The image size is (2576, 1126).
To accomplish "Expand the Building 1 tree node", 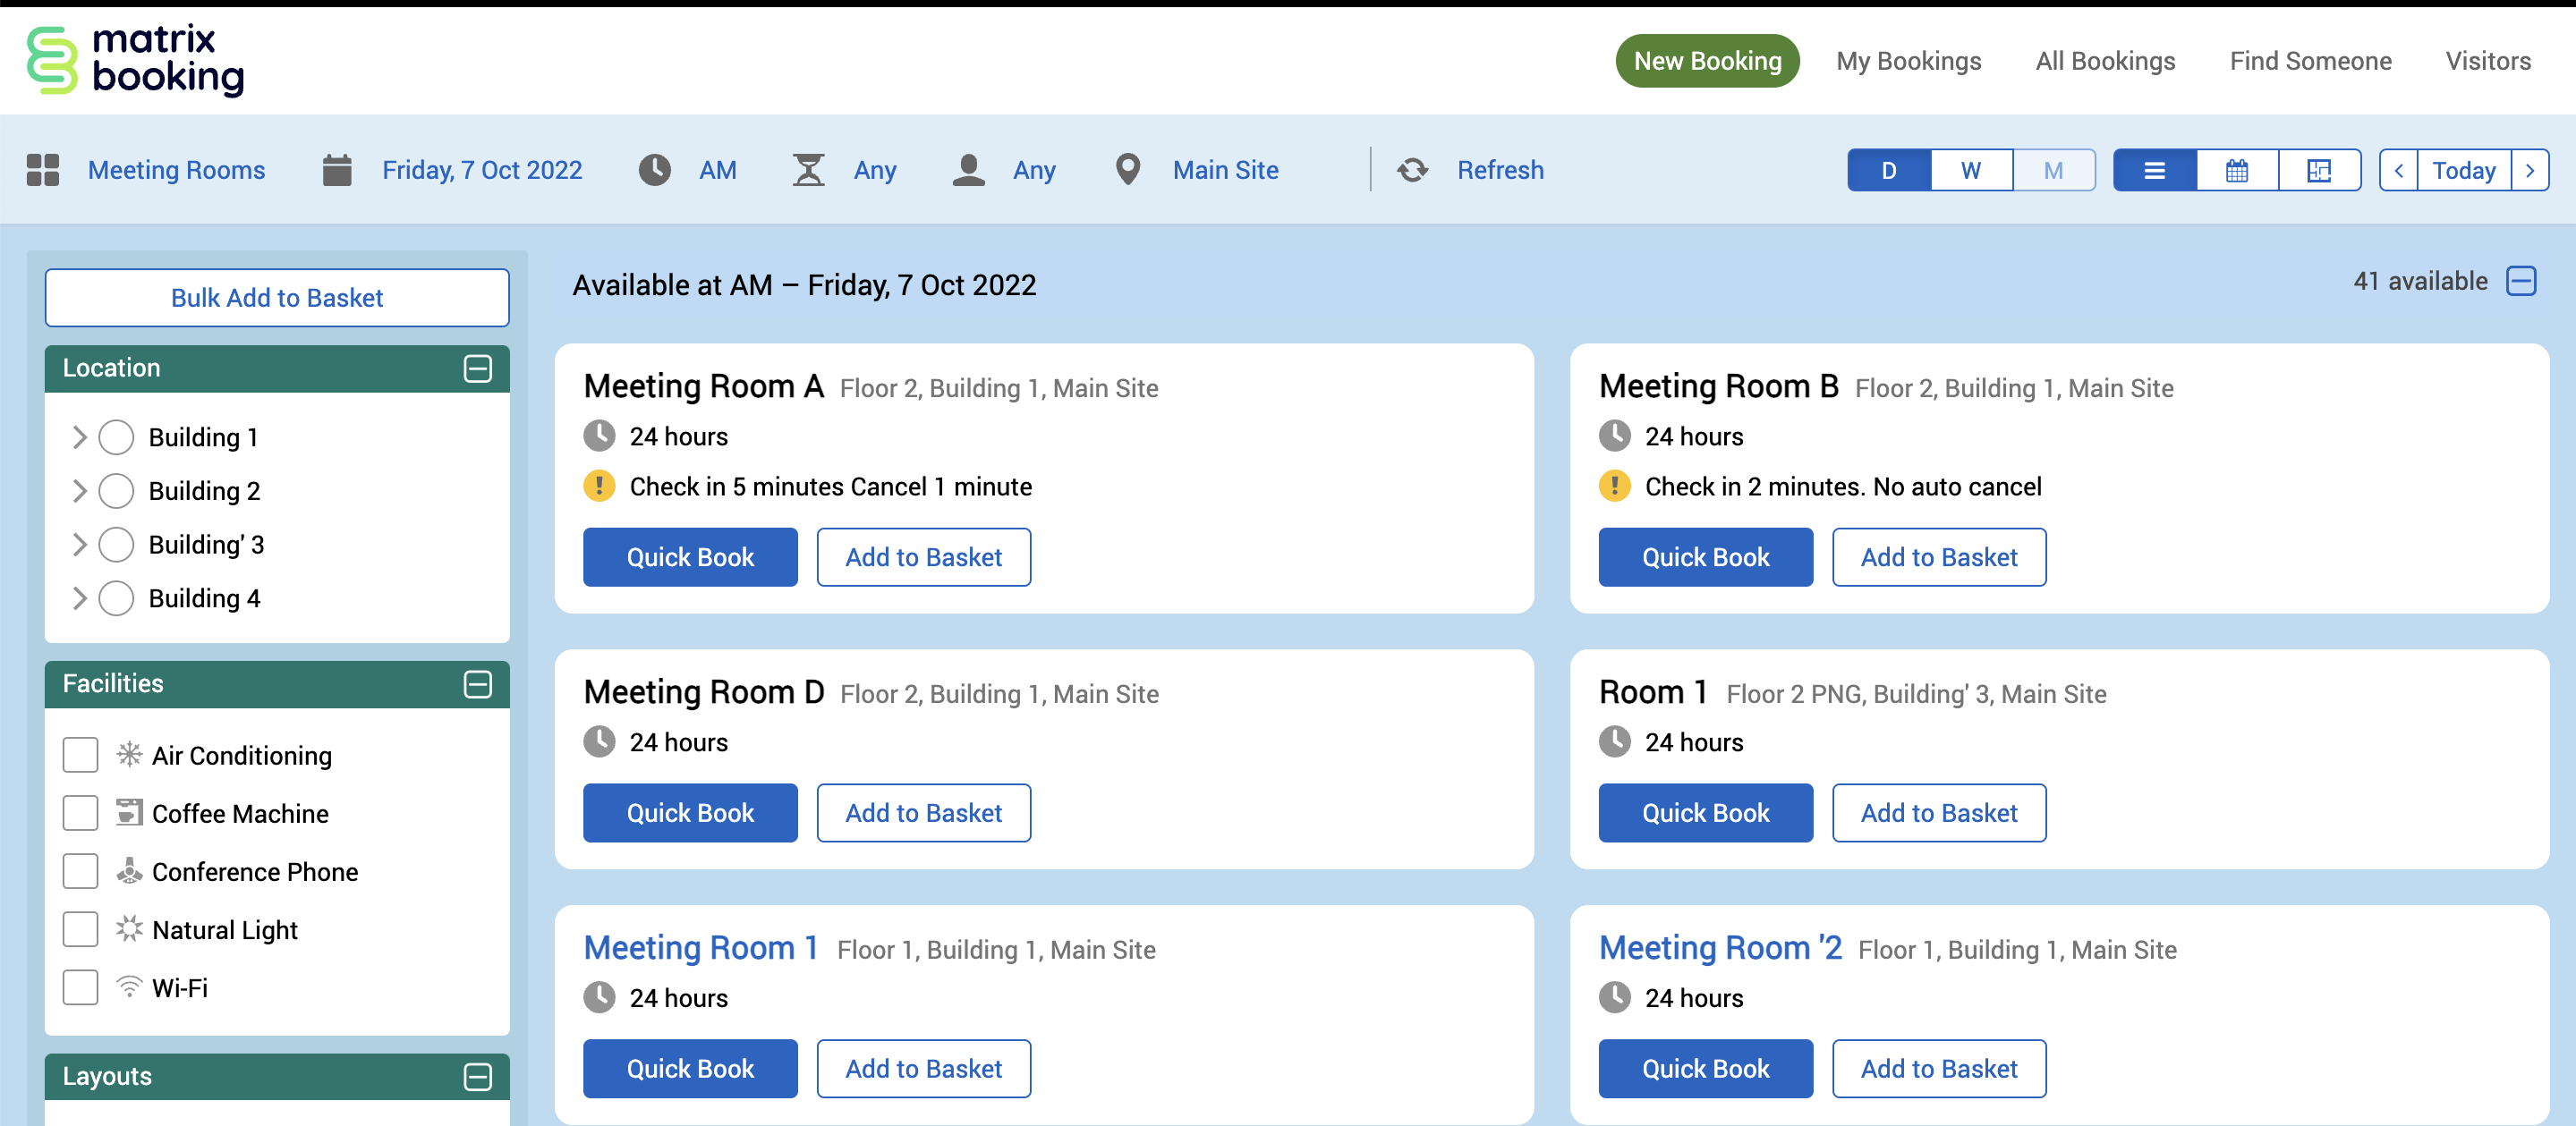I will [x=80, y=437].
